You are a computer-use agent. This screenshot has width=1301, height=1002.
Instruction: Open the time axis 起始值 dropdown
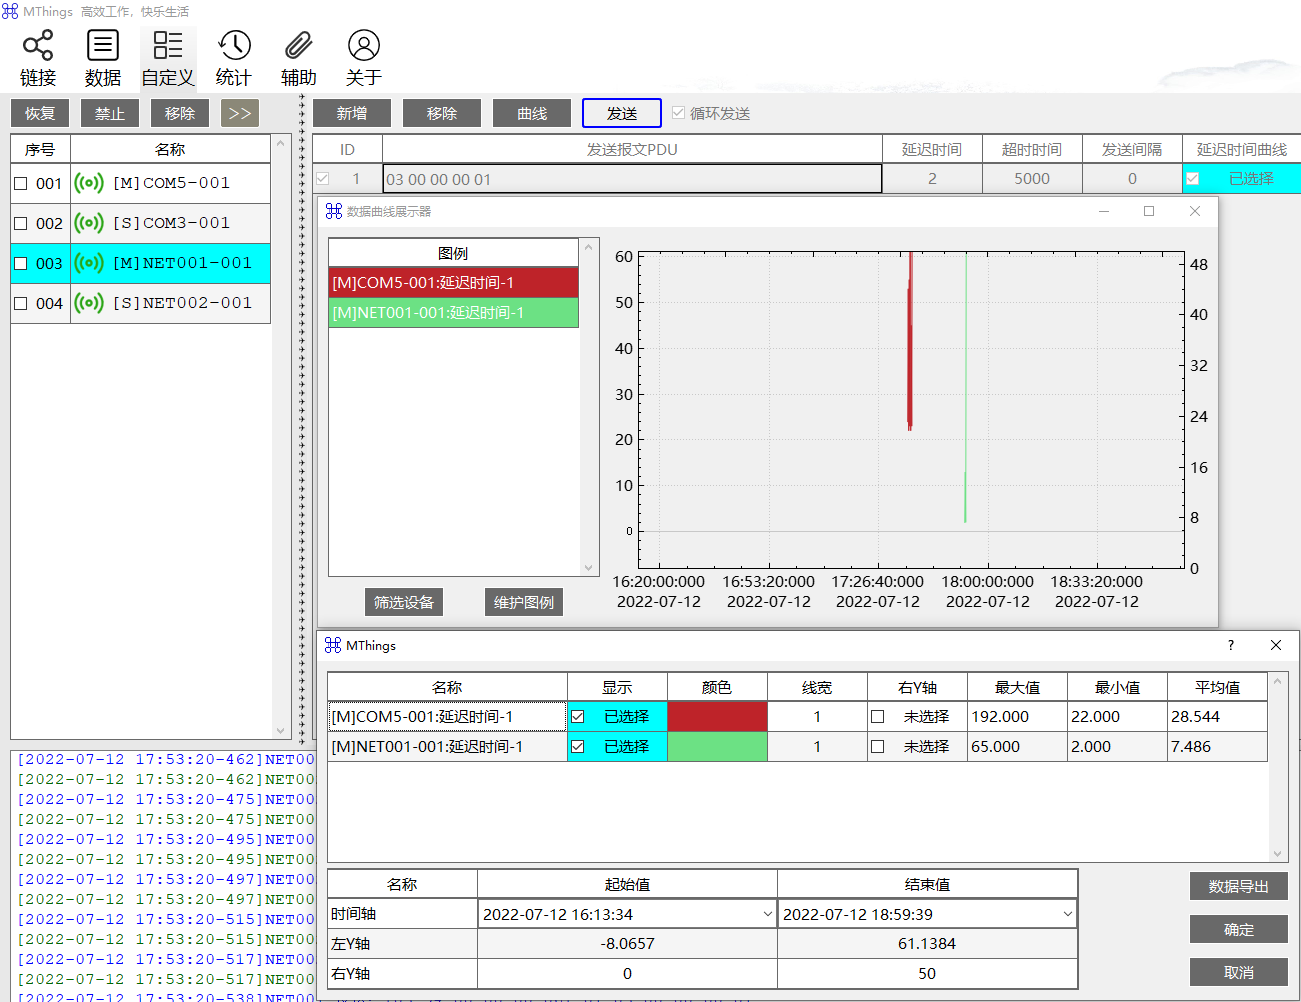click(x=767, y=914)
